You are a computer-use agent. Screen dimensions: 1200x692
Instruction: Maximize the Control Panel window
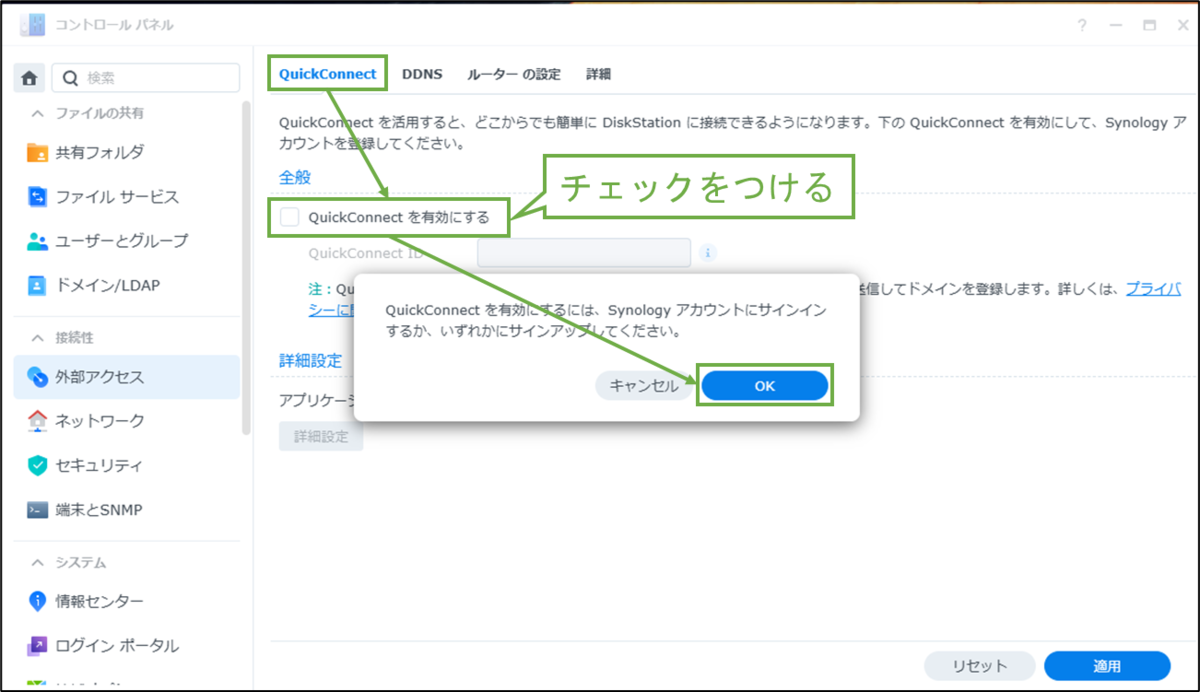coord(1150,26)
